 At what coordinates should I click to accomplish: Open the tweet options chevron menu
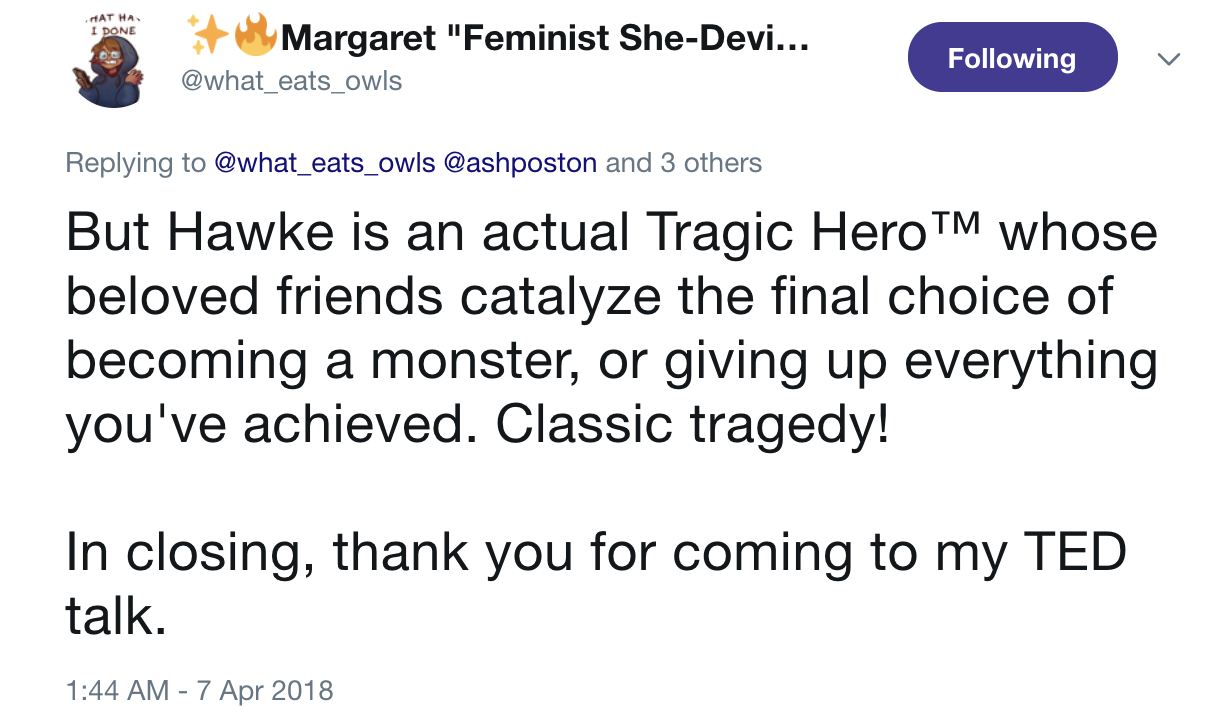click(1167, 59)
